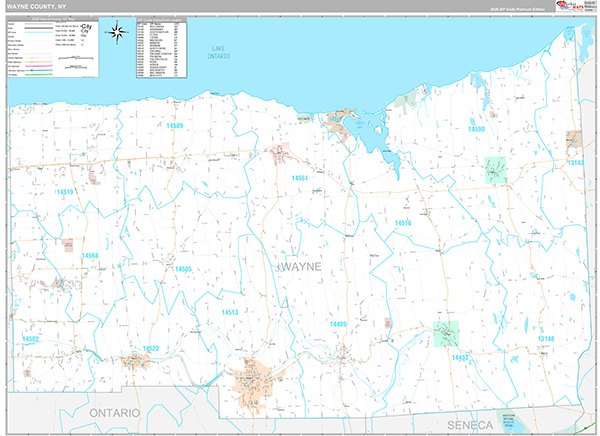
Task: Select ZIP code label 14519
Action: pos(65,192)
